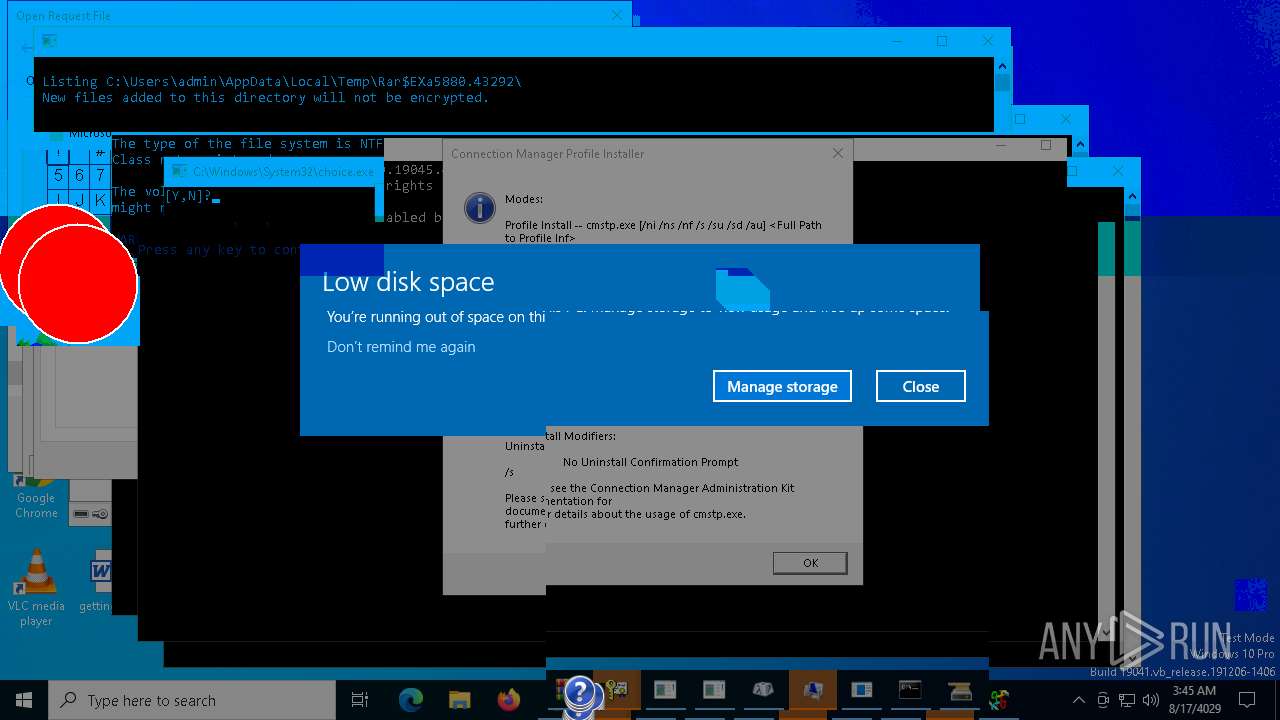
Task: Close the Connection Manager Profile Installer dialog
Action: 838,153
